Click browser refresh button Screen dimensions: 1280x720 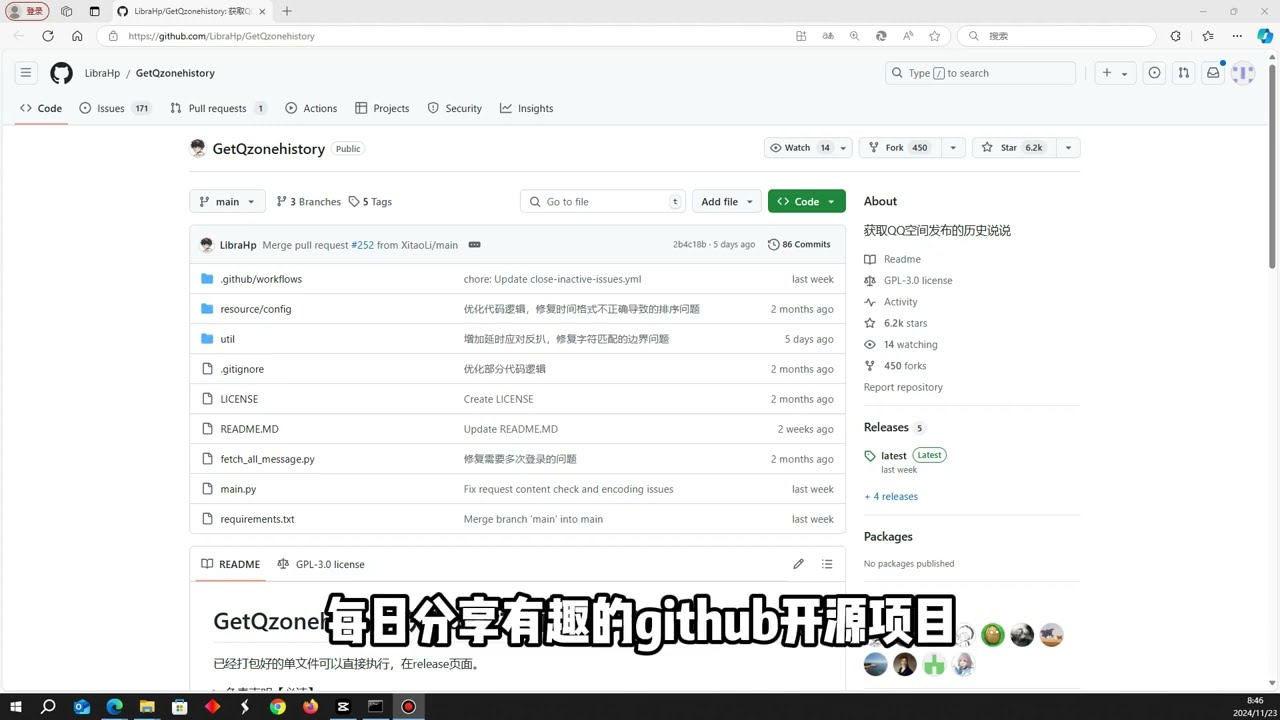click(47, 36)
